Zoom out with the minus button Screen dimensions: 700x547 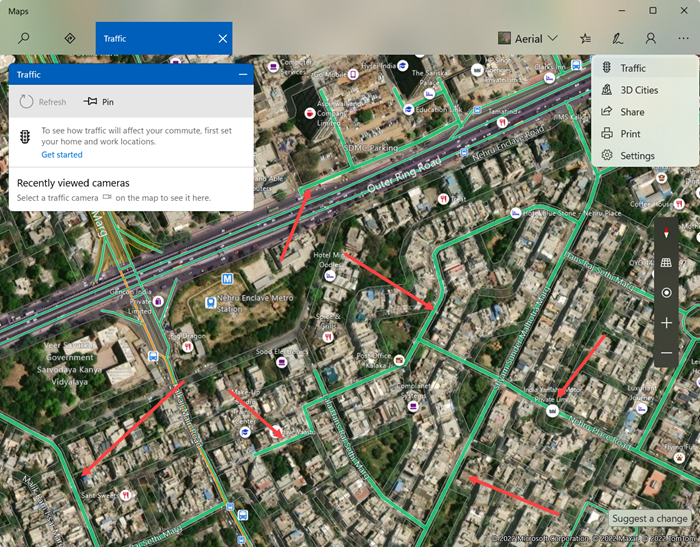[x=666, y=353]
